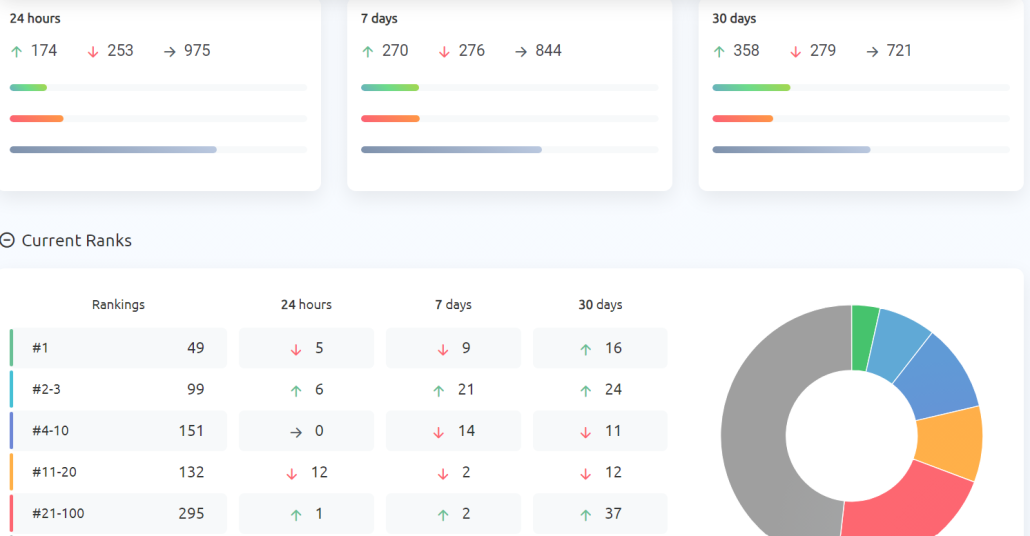
Task: Click the #2-3 row 7 days up arrow
Action: [439, 391]
